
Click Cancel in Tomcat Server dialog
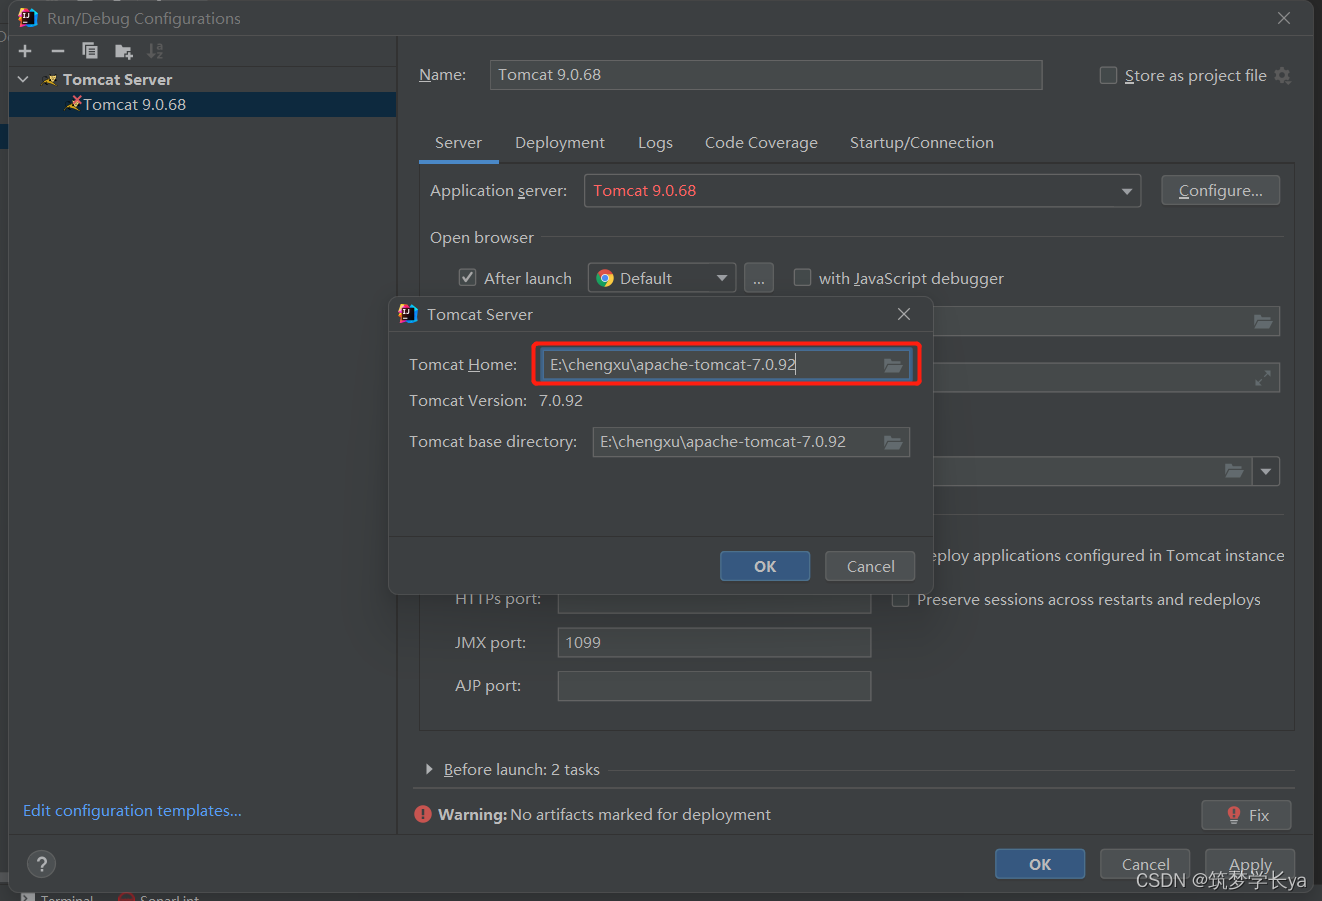870,566
